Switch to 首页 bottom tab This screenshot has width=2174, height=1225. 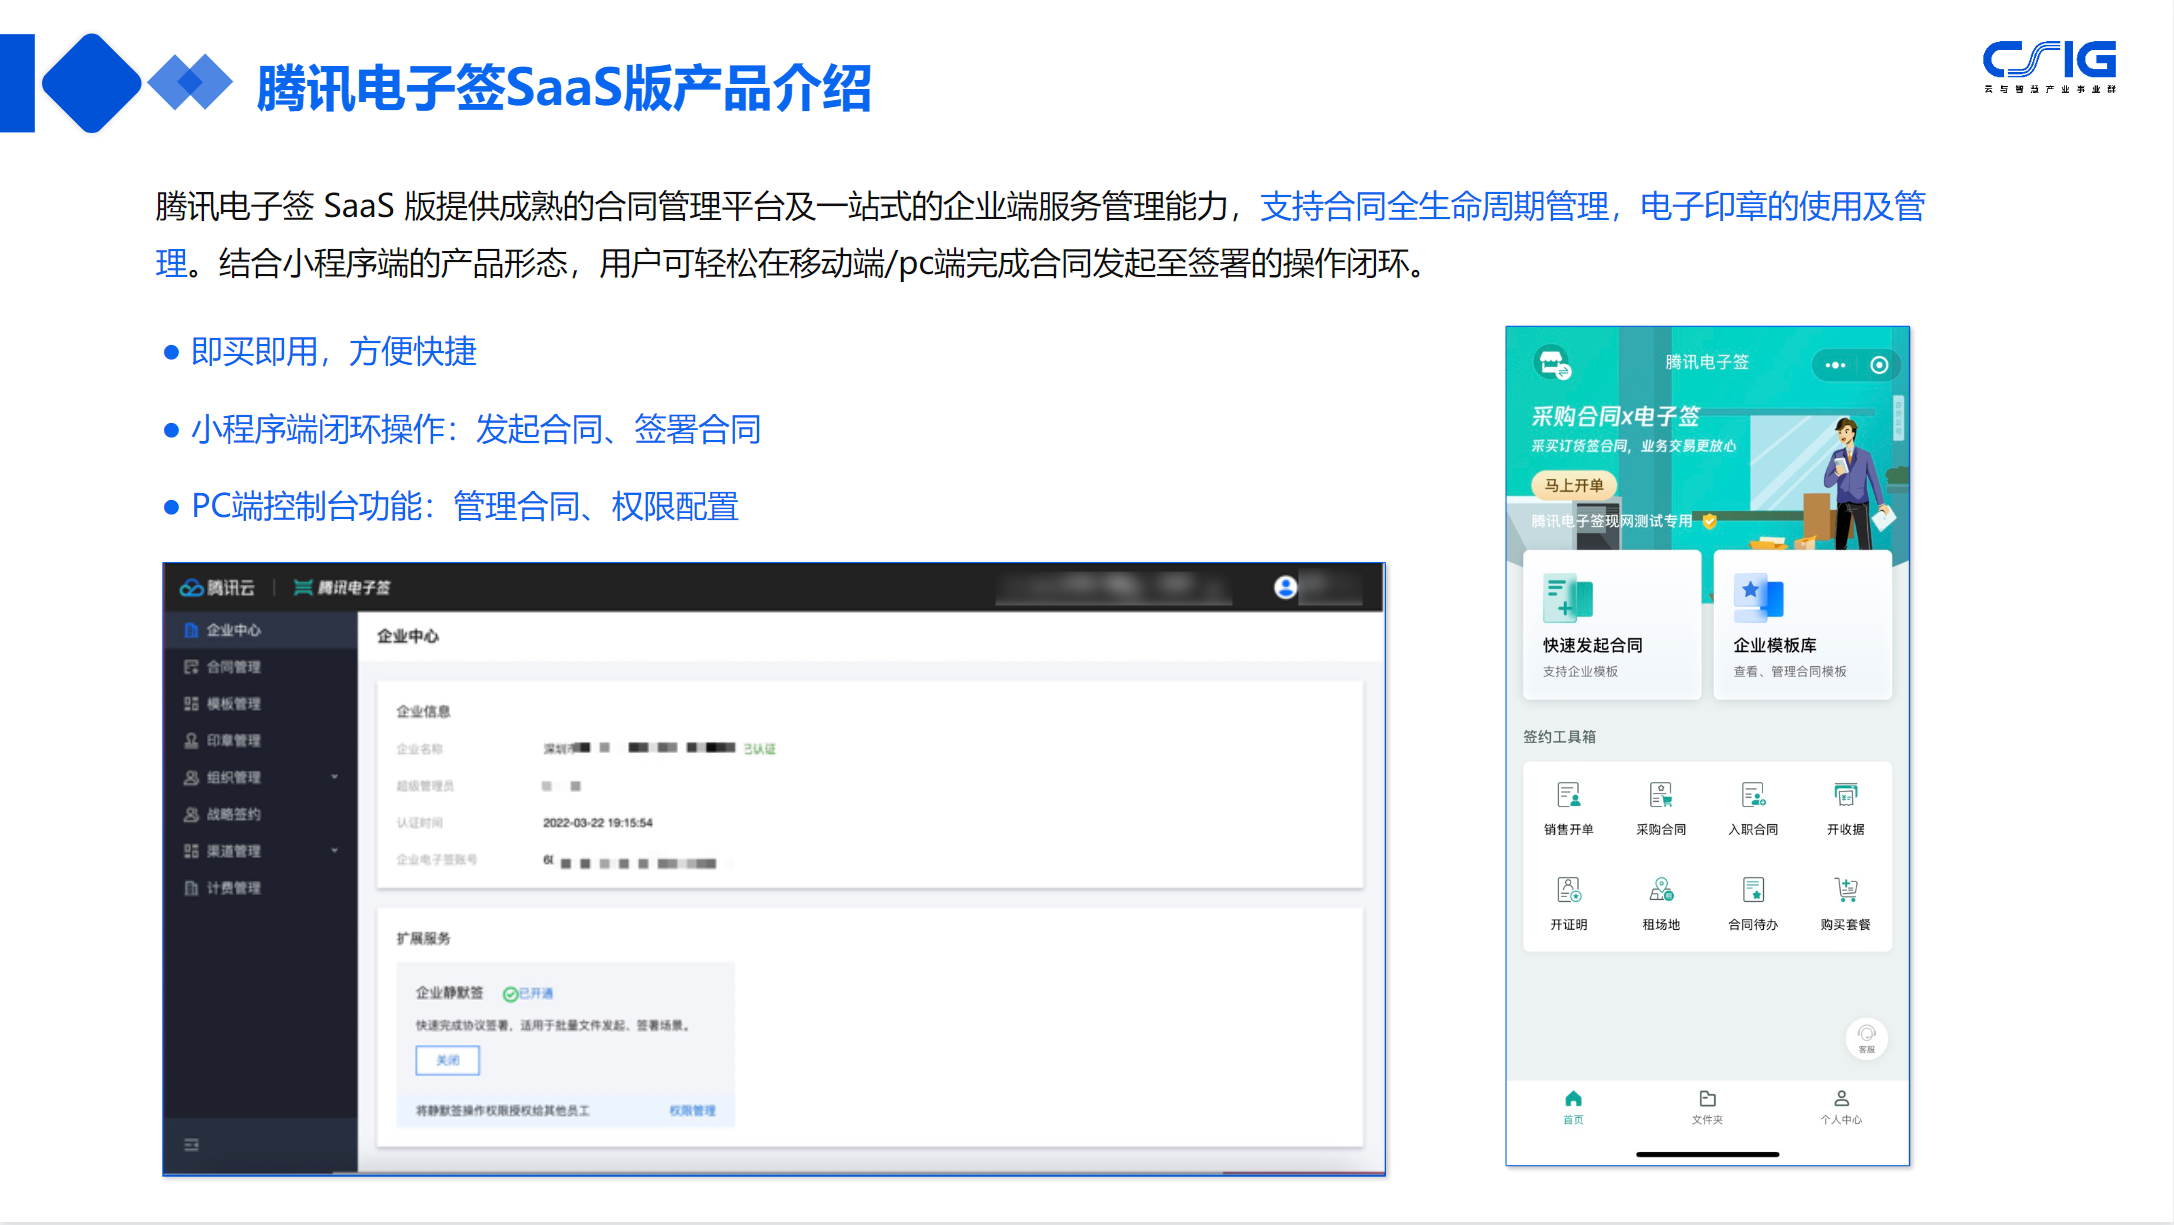click(x=1573, y=1107)
